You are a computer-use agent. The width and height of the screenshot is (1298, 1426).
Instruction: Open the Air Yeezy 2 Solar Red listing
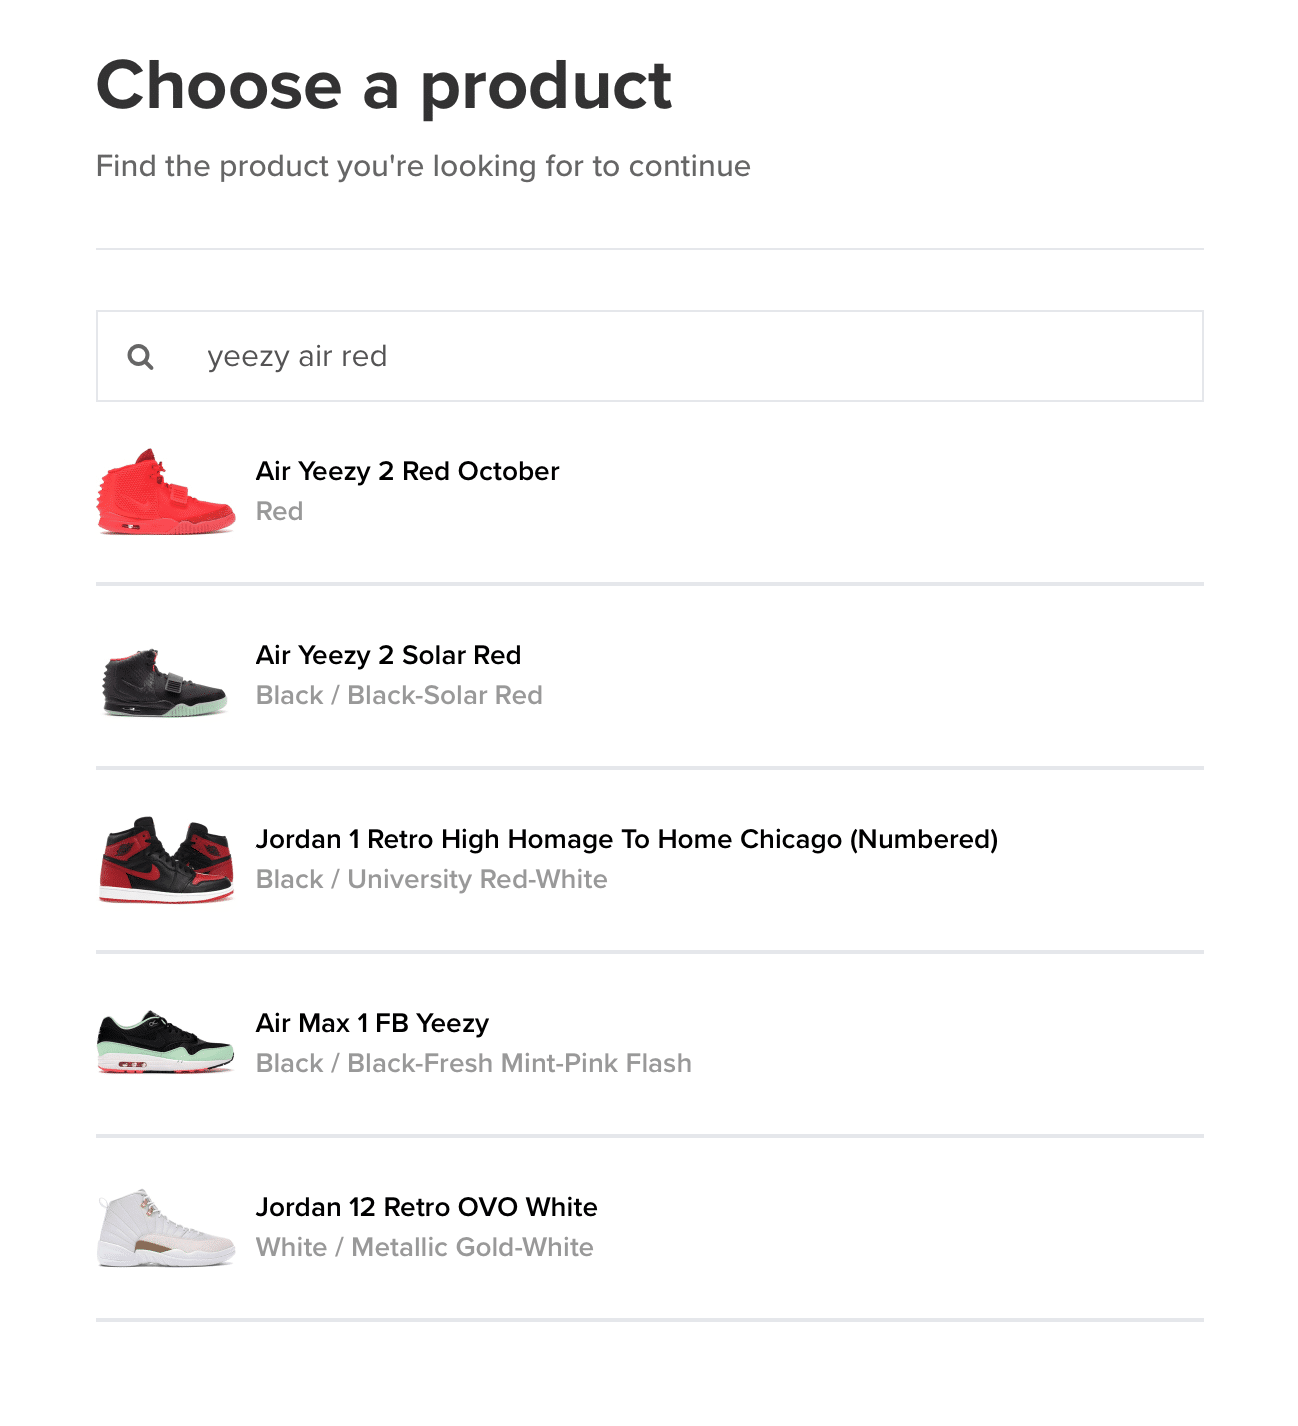click(388, 655)
